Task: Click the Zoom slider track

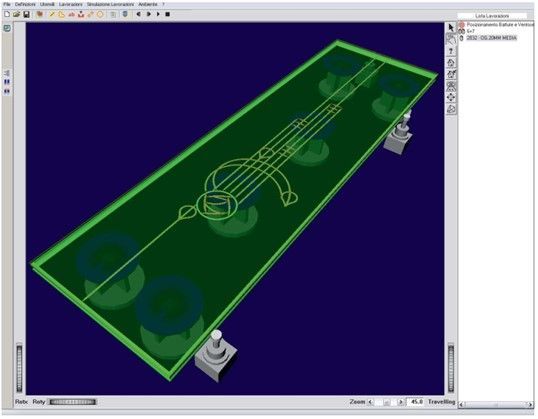Action: pos(385,402)
